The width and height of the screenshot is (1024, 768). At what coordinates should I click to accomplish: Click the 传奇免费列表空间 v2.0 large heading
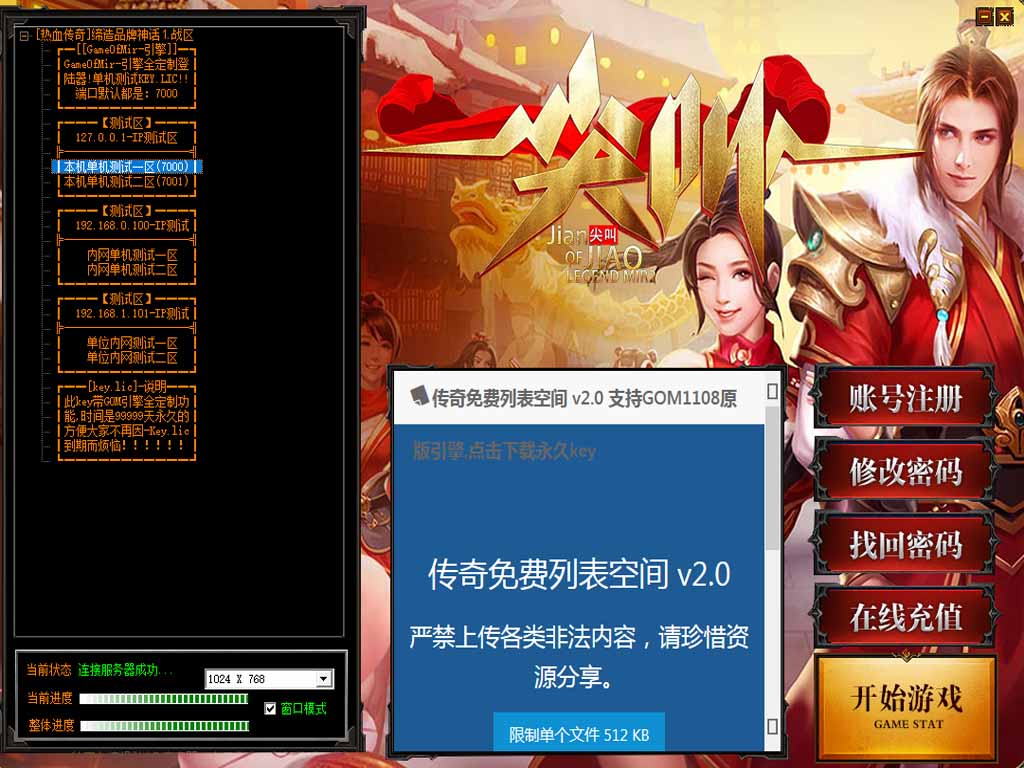(x=579, y=574)
